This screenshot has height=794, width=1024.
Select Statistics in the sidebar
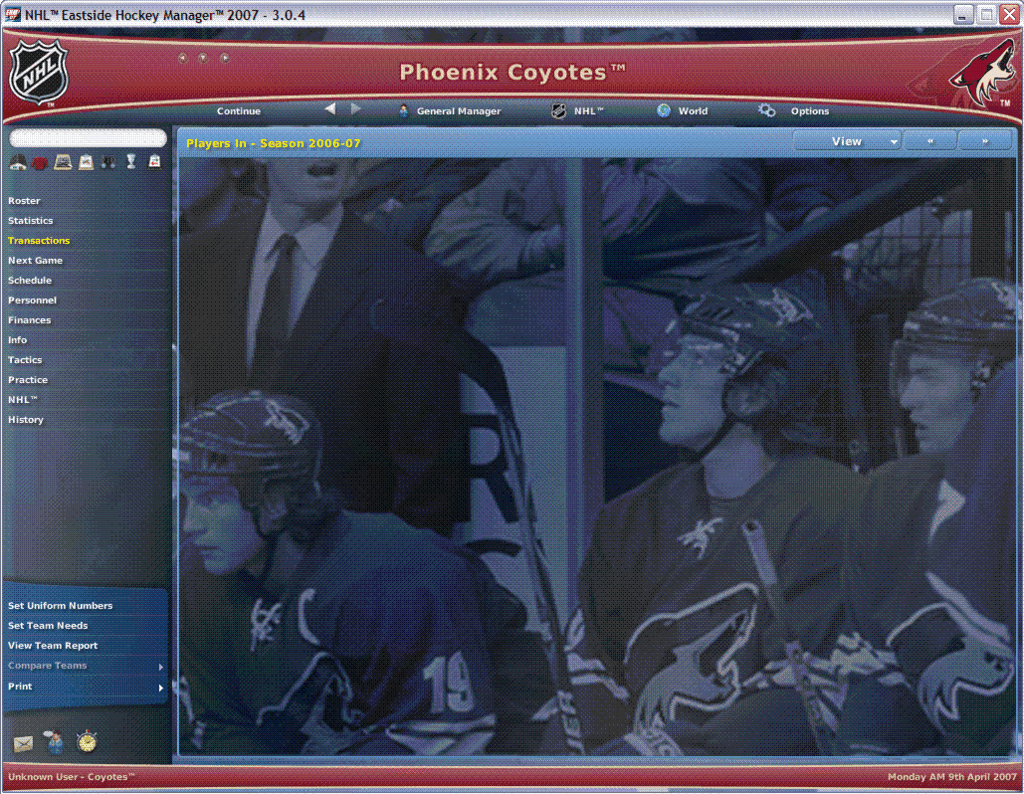coord(31,221)
